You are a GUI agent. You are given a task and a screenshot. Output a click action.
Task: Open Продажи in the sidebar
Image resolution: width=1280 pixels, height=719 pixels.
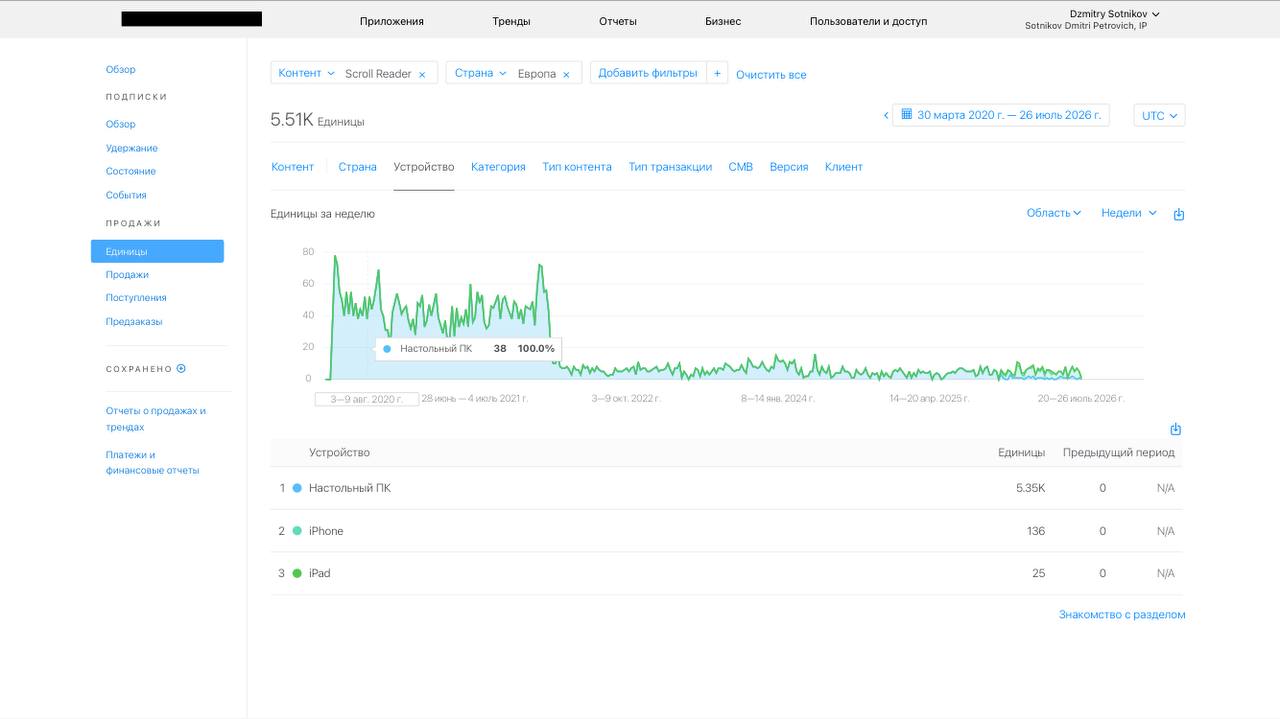tap(127, 274)
